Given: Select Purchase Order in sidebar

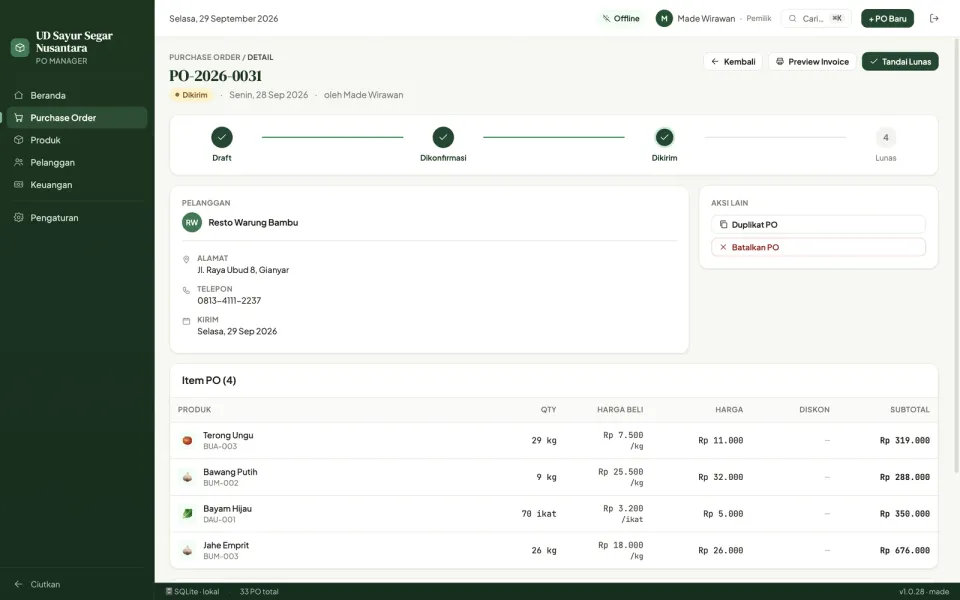Looking at the screenshot, I should click(x=77, y=118).
